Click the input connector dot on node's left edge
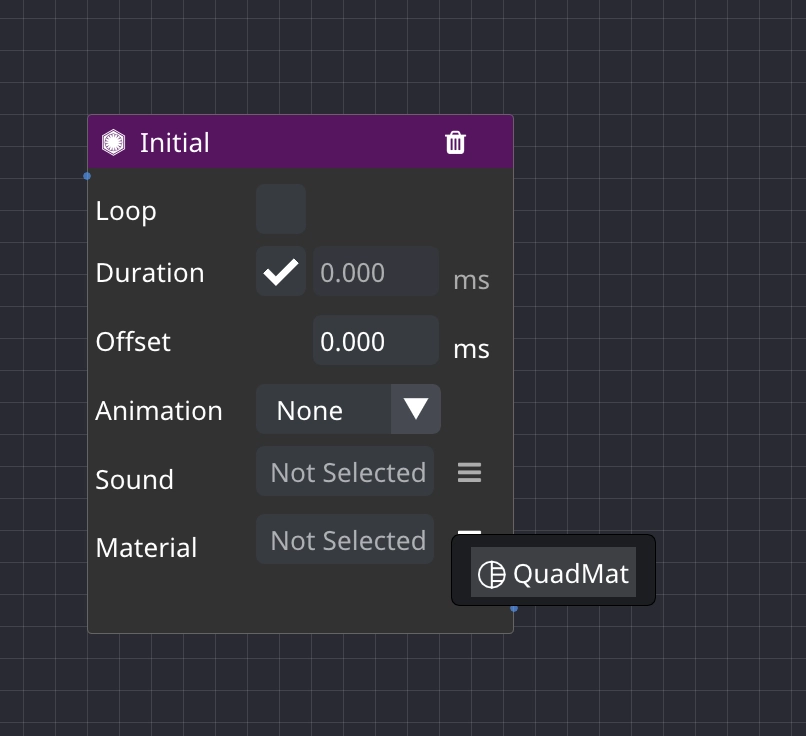Screen dimensions: 806x736 click(87, 176)
